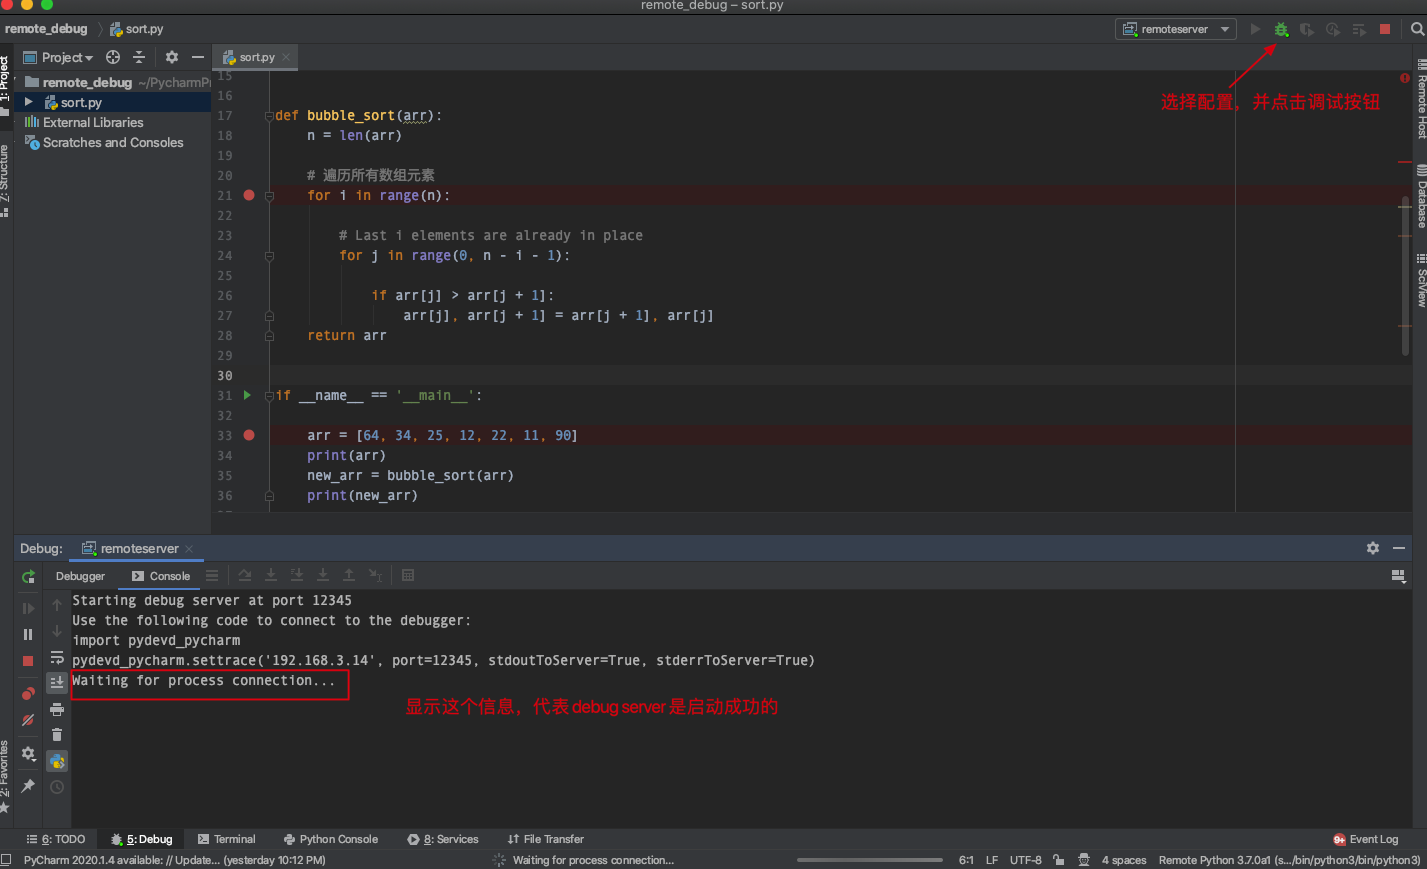Open remoteserver run configuration dropdown

(x=1175, y=29)
